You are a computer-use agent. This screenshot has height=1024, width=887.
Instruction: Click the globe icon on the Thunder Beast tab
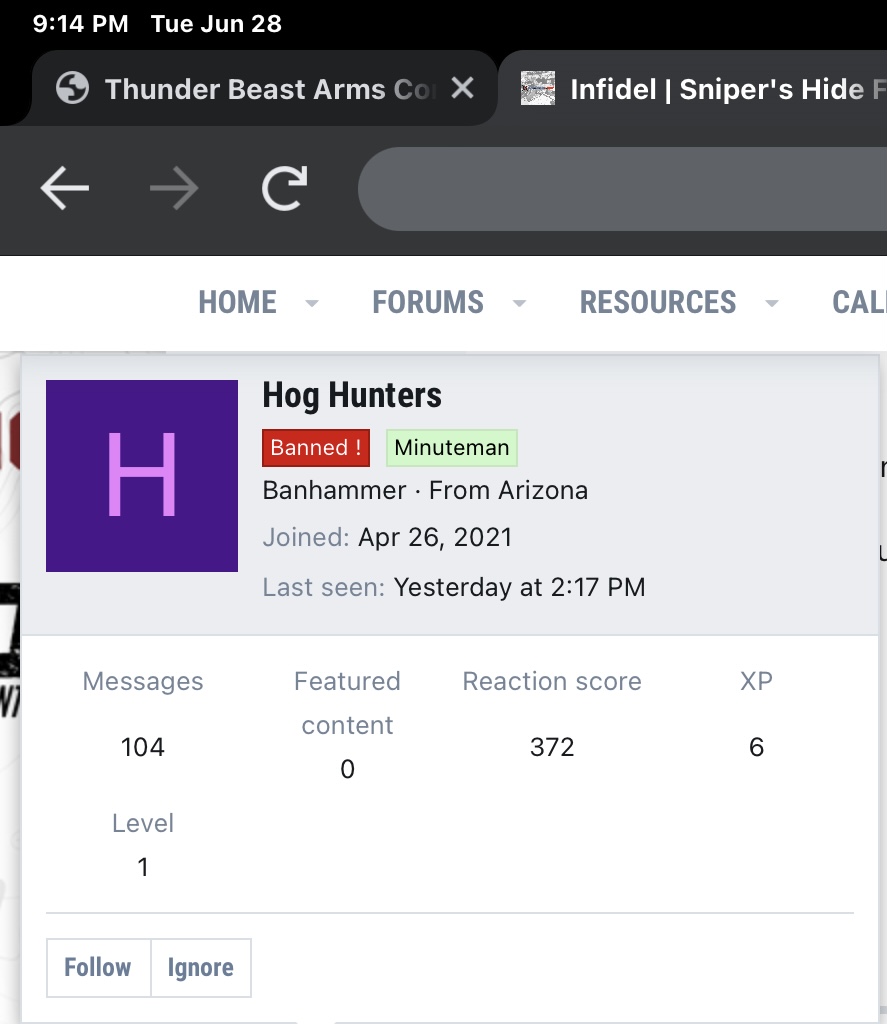[x=72, y=88]
